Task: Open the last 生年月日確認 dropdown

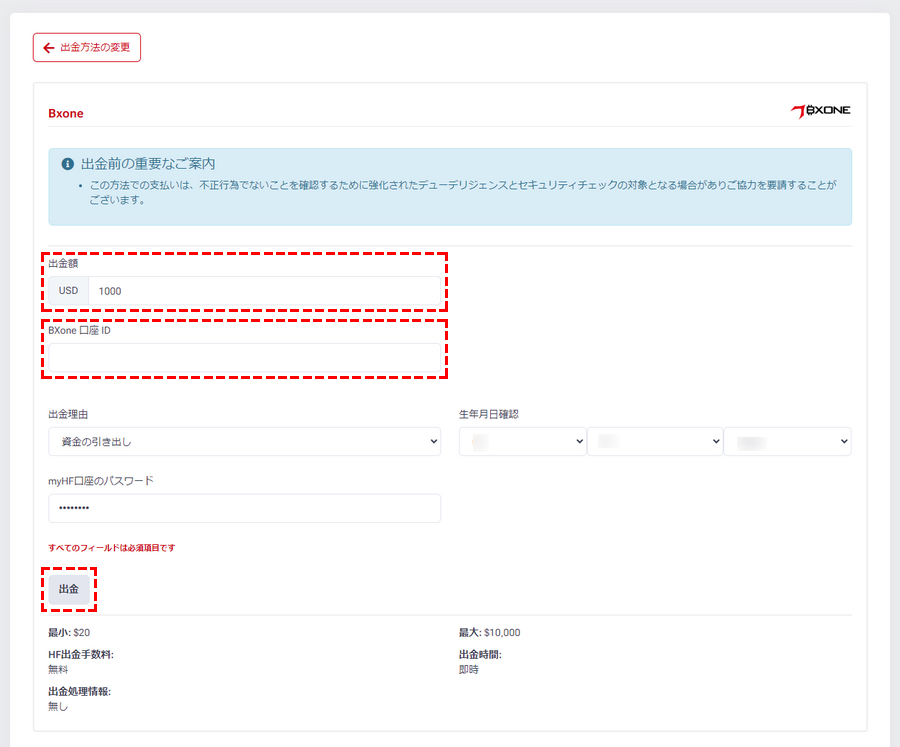Action: 788,442
